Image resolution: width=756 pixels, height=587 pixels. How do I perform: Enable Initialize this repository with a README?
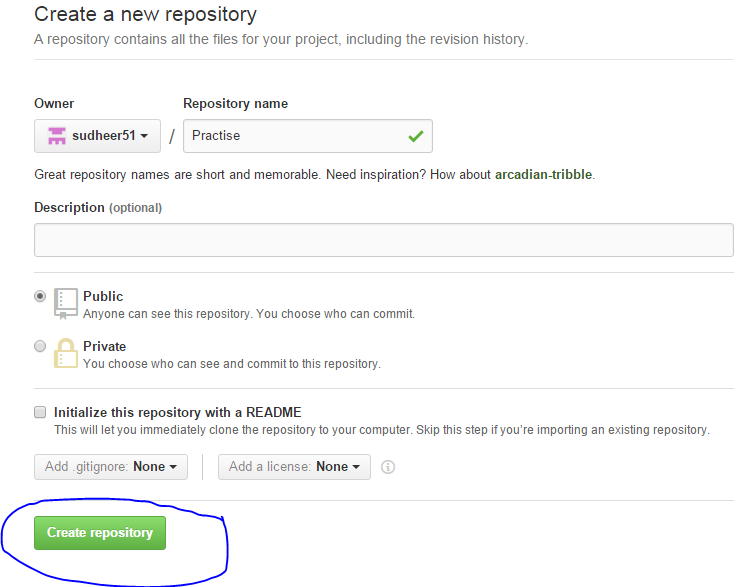point(40,412)
